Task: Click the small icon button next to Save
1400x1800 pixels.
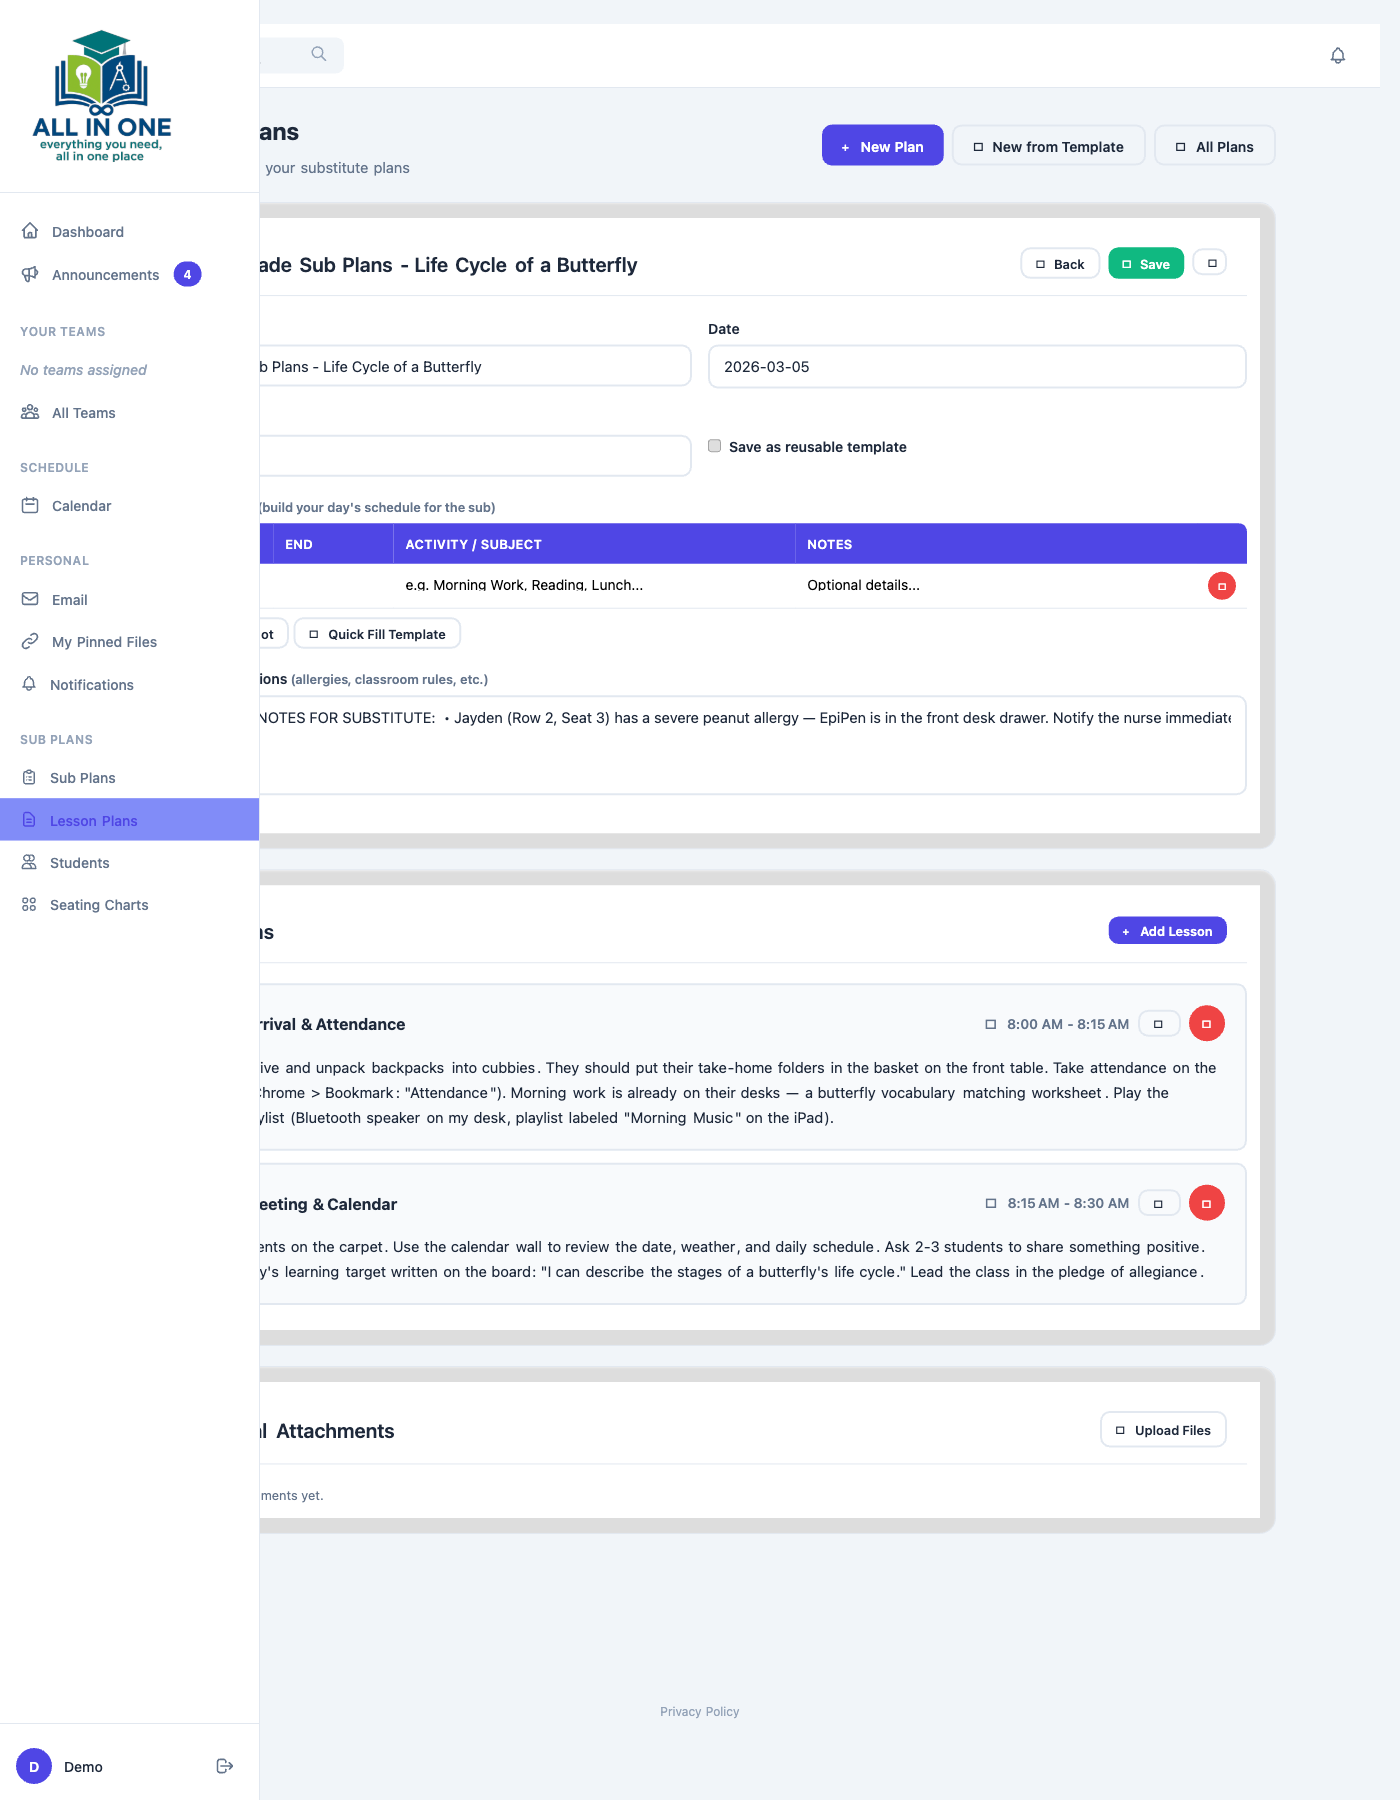Action: (1211, 264)
